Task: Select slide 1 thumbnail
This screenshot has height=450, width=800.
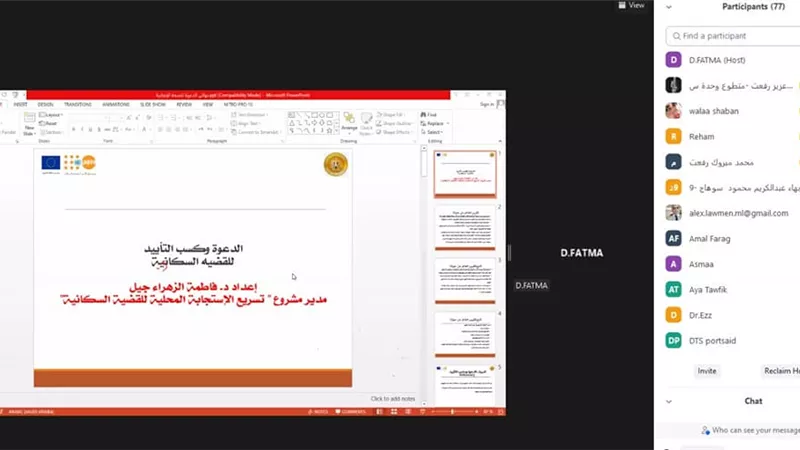Action: (x=465, y=173)
